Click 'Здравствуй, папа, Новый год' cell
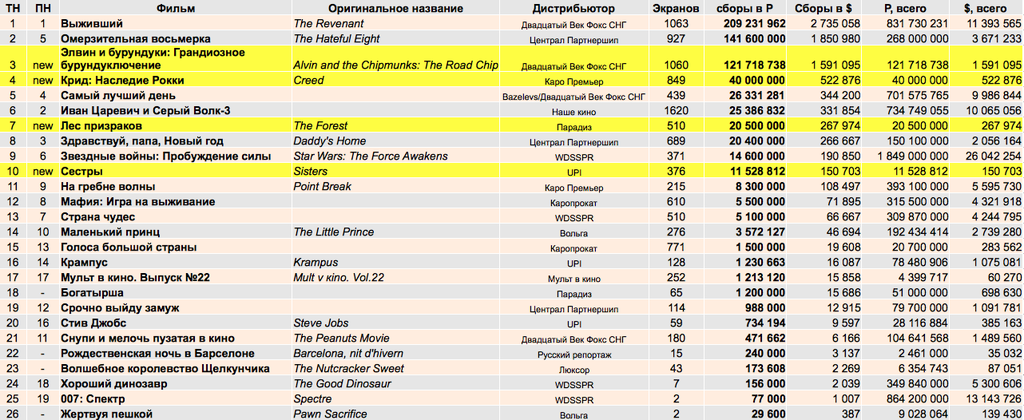This screenshot has height=420, width=1024. pos(142,141)
